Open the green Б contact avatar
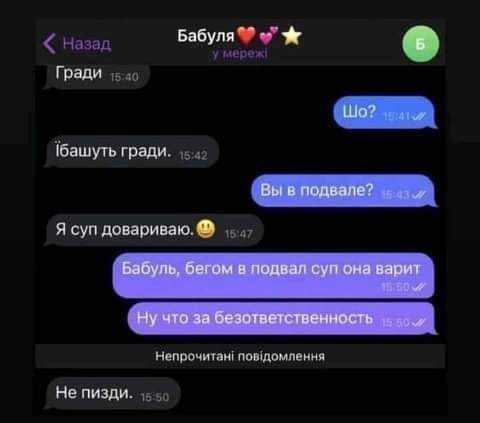 [x=421, y=44]
